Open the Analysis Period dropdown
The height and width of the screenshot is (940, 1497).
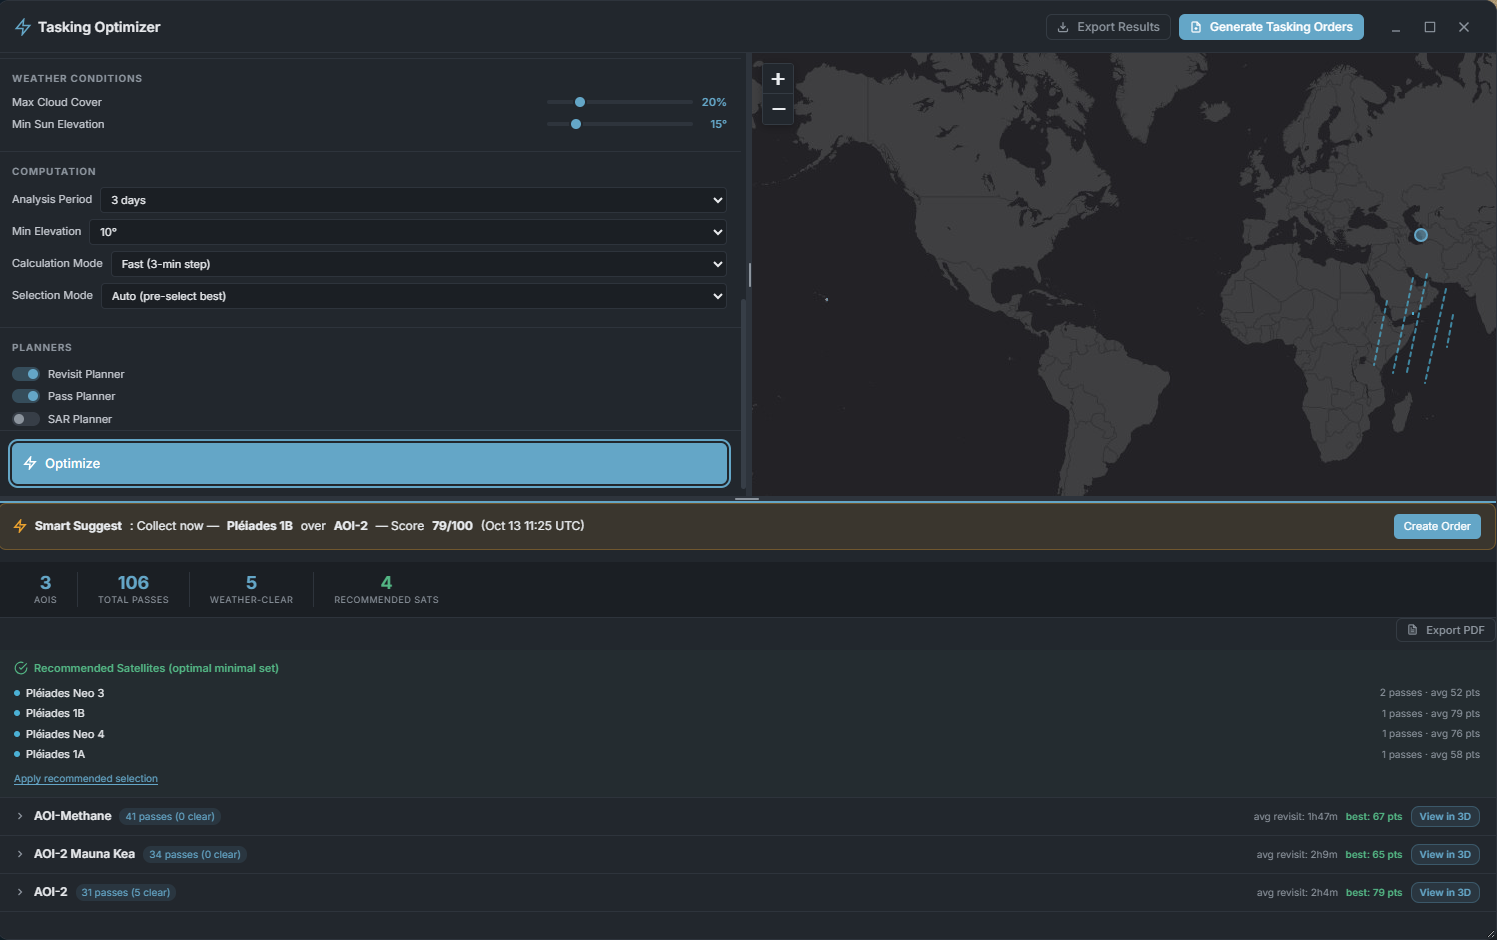pos(413,200)
